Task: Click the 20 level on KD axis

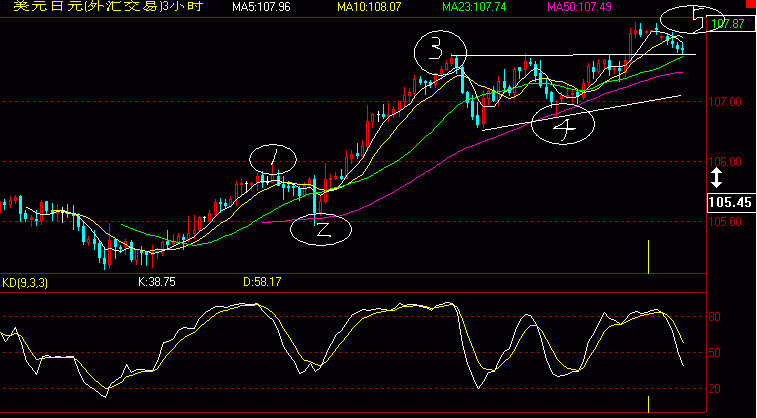Action: 715,389
